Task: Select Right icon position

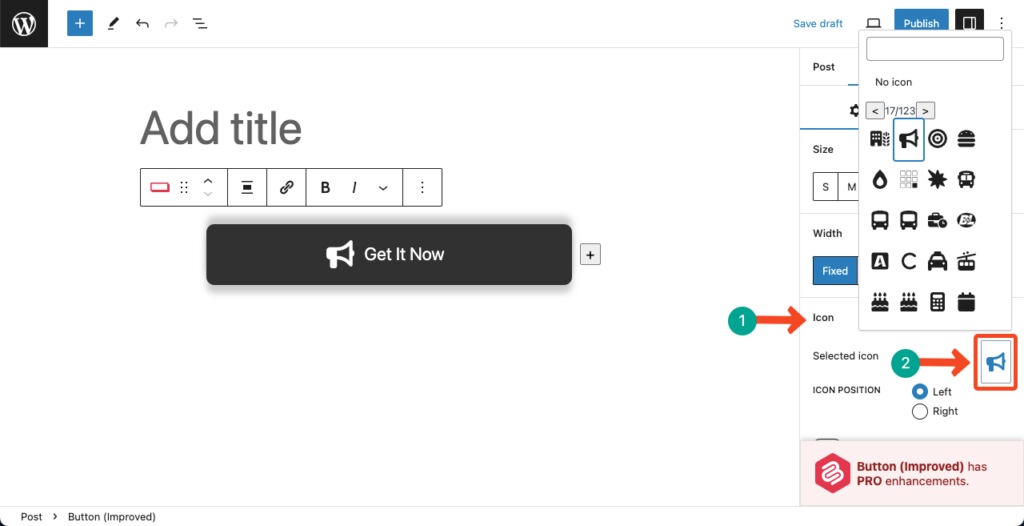Action: (x=920, y=411)
